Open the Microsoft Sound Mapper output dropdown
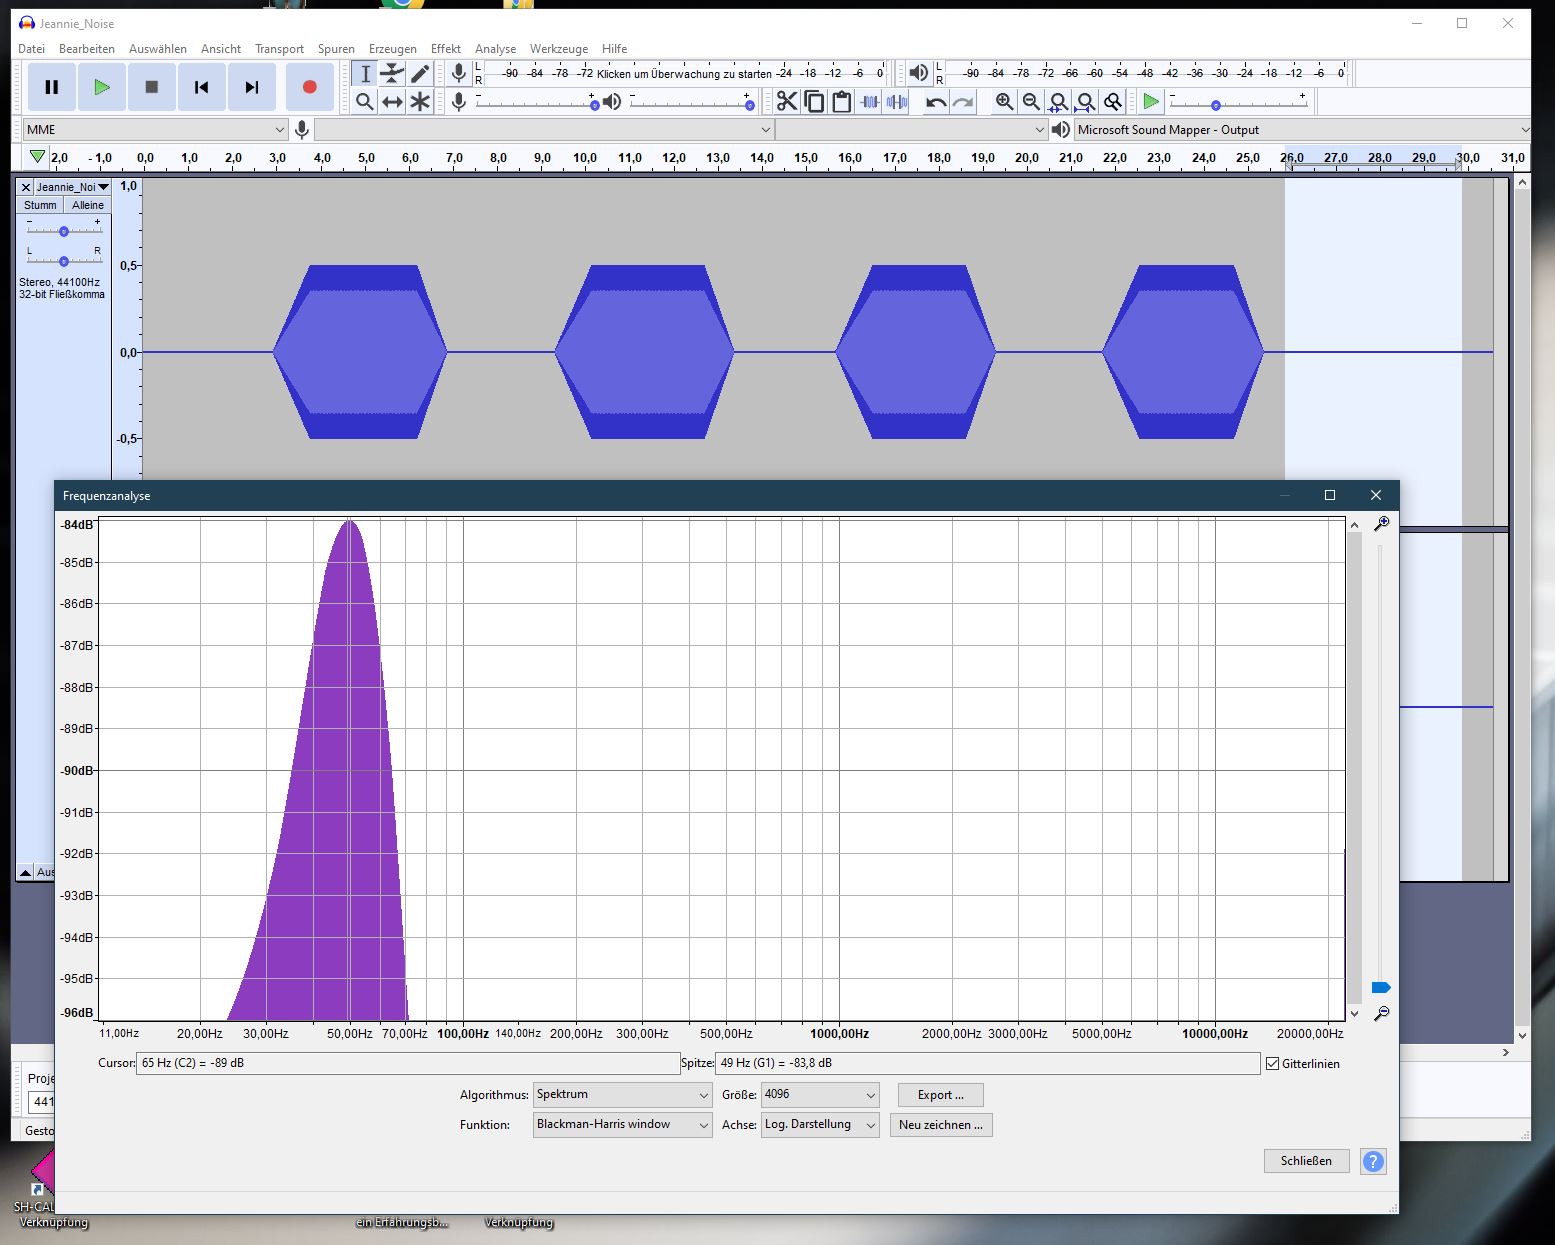The image size is (1555, 1245). tap(1302, 129)
